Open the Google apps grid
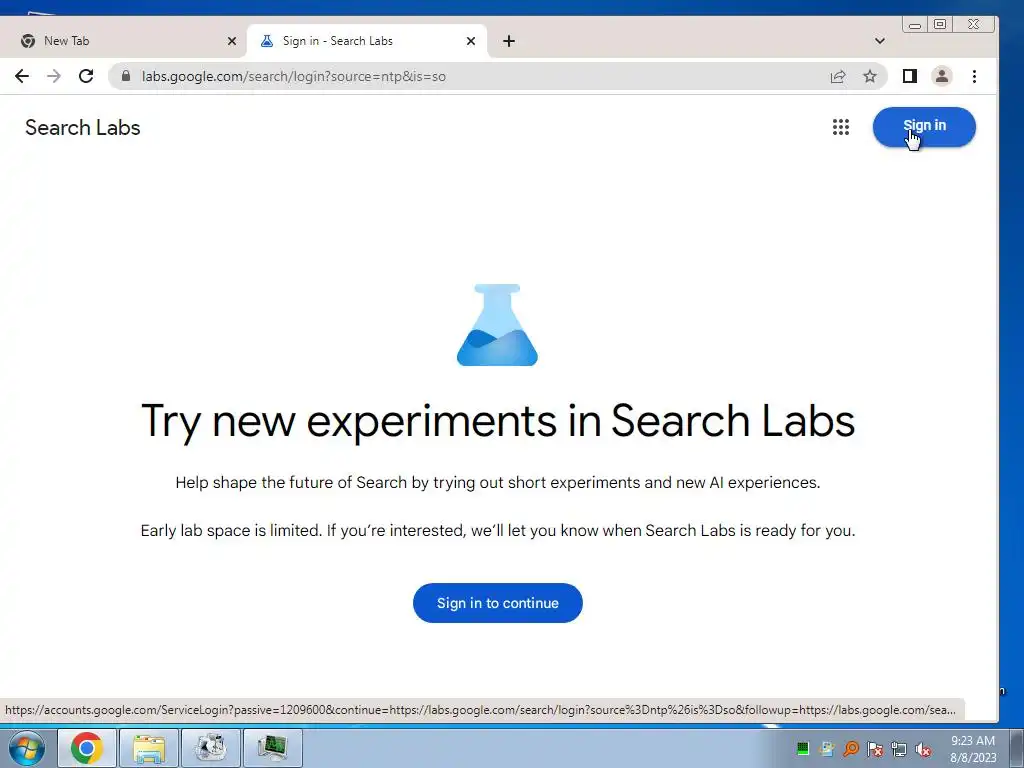Viewport: 1024px width, 768px height. pyautogui.click(x=841, y=127)
